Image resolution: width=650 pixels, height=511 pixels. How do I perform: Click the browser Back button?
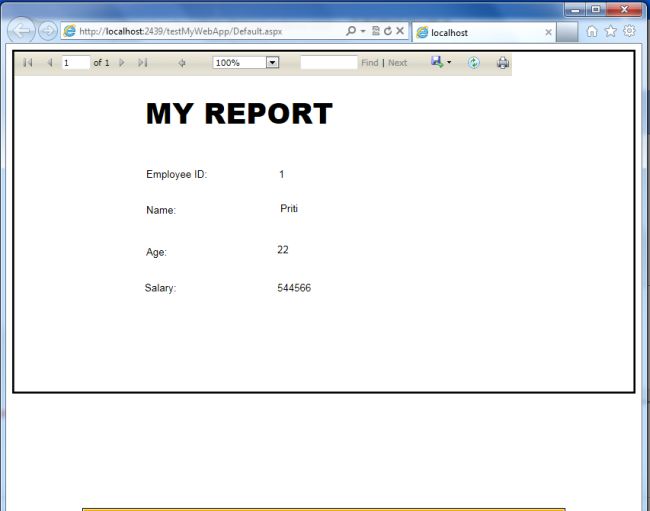(21, 30)
